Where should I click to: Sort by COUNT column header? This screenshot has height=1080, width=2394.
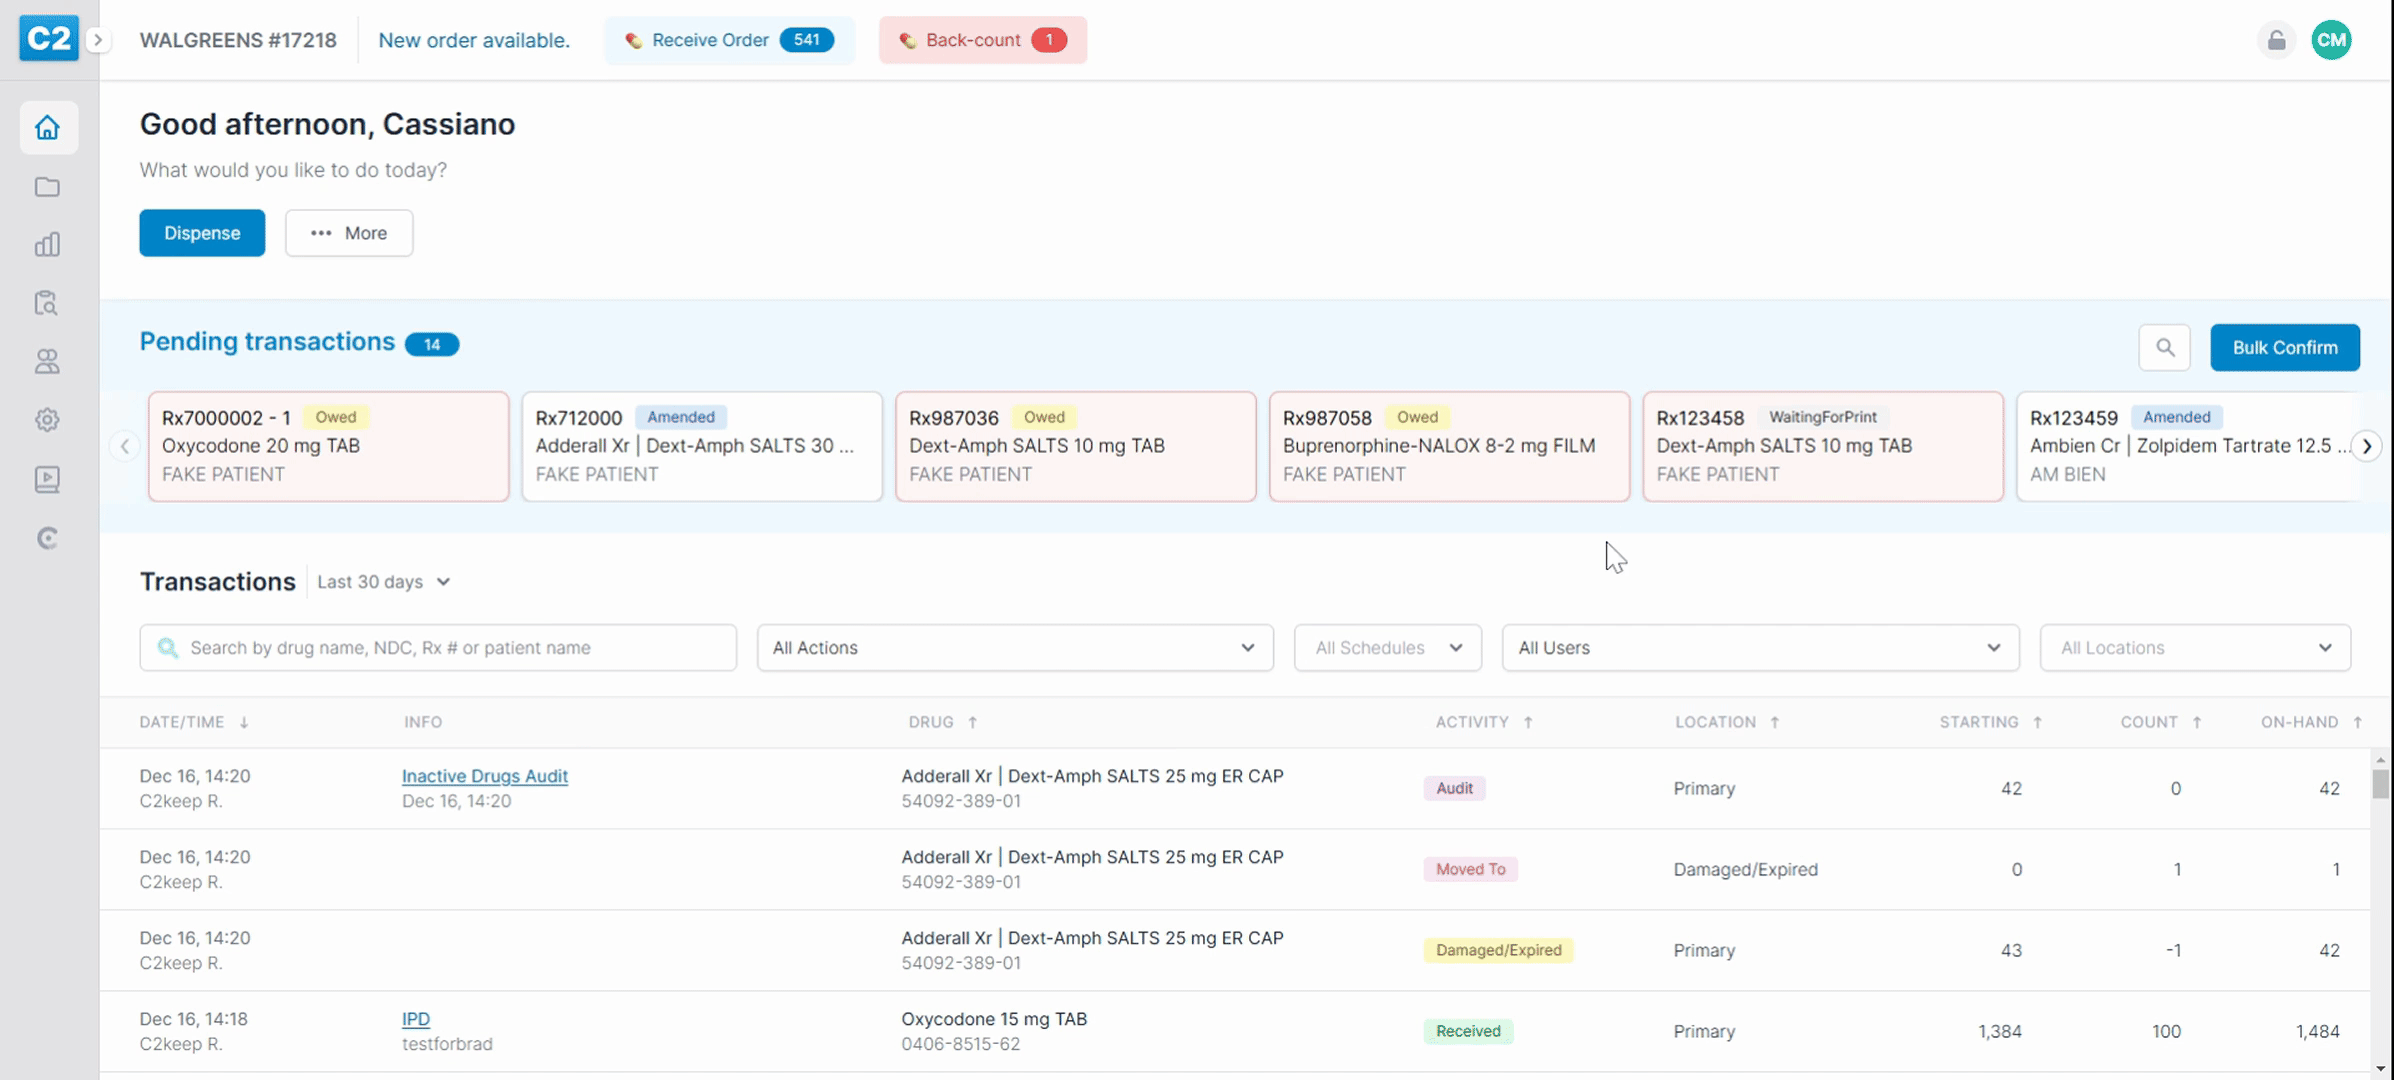(x=2161, y=722)
